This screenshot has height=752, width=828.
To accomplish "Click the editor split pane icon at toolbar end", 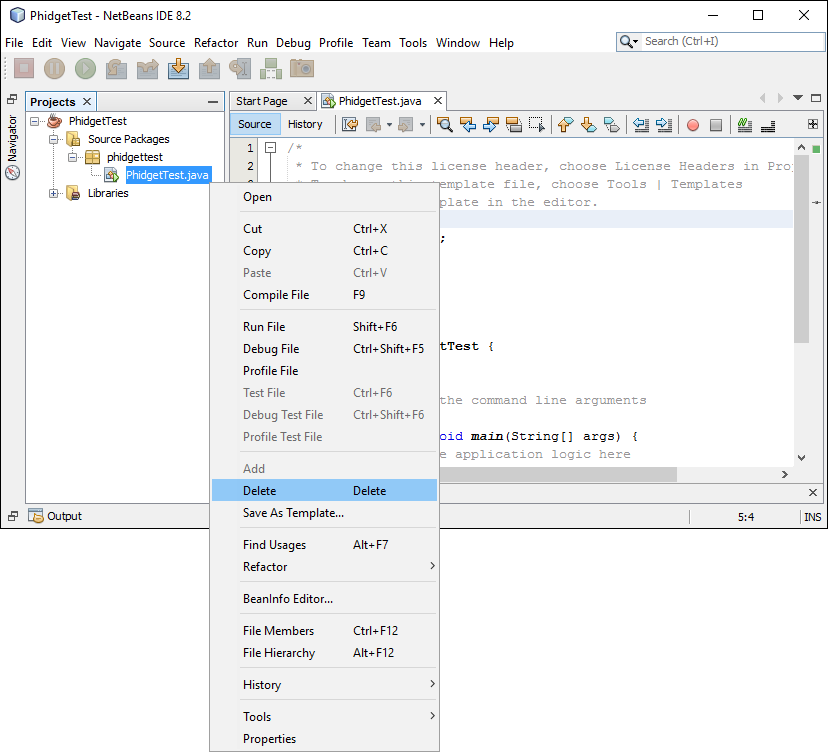I will point(813,124).
